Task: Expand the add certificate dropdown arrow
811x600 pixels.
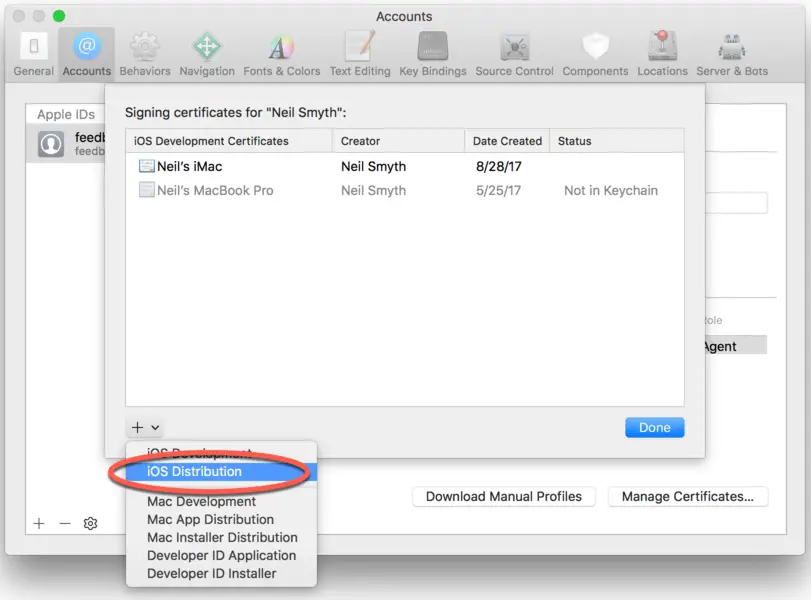Action: [x=153, y=426]
